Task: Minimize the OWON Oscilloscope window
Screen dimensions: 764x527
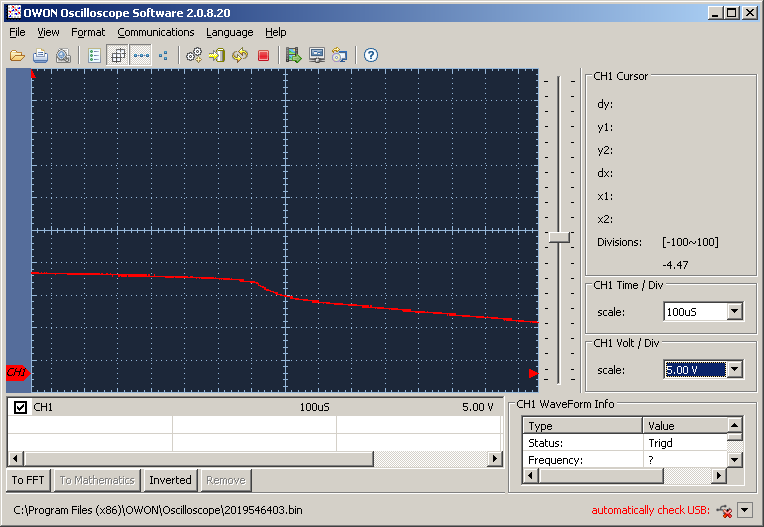Action: 715,13
